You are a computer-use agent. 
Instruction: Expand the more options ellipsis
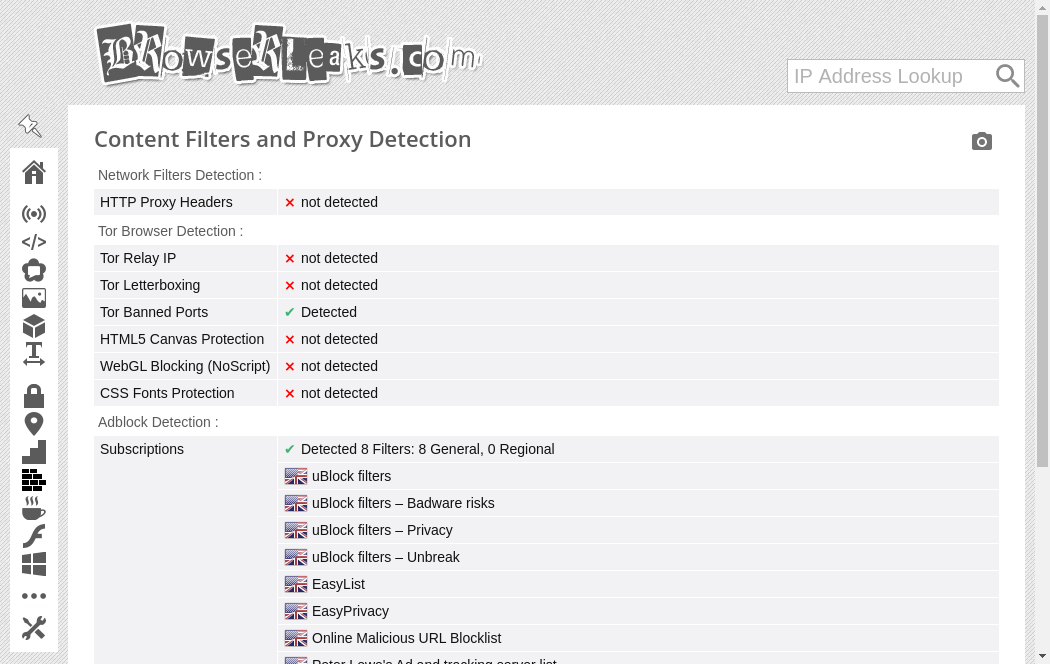tap(34, 596)
